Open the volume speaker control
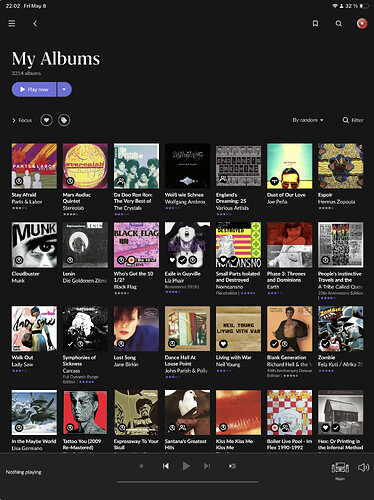 363,467
